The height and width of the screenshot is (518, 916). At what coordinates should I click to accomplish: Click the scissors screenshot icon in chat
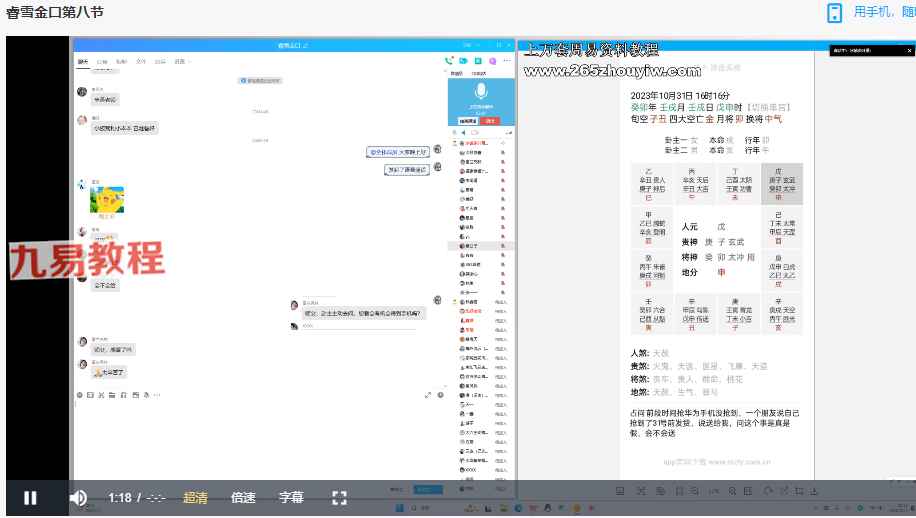(101, 395)
